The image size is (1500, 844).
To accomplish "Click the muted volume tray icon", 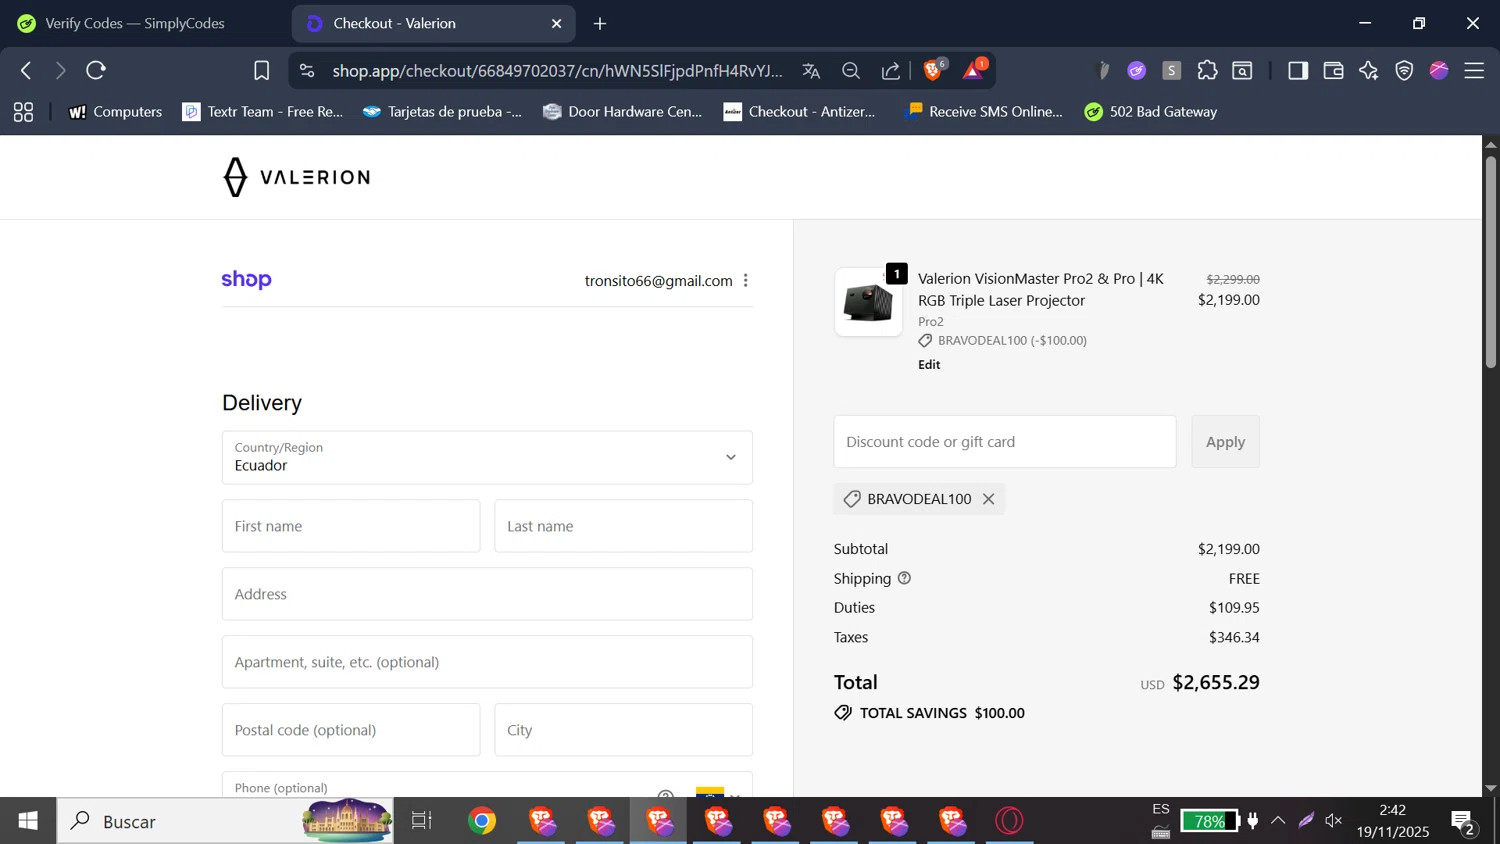I will [x=1334, y=821].
